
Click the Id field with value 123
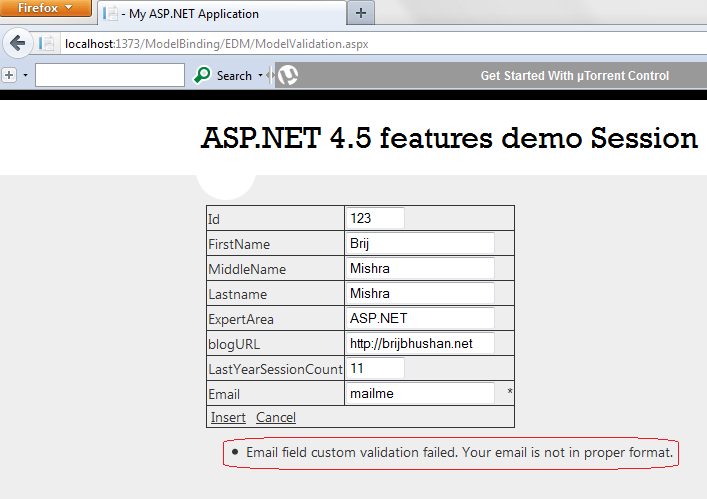point(374,218)
